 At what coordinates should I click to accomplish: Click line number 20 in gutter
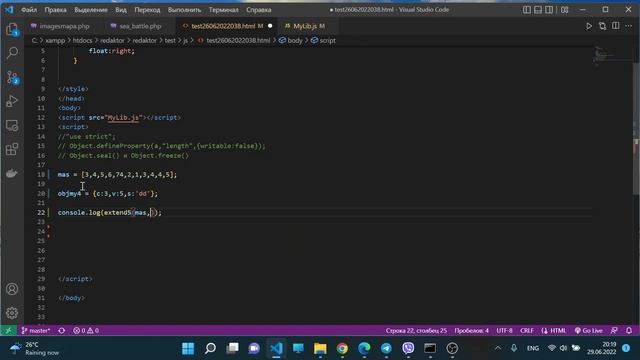point(41,193)
